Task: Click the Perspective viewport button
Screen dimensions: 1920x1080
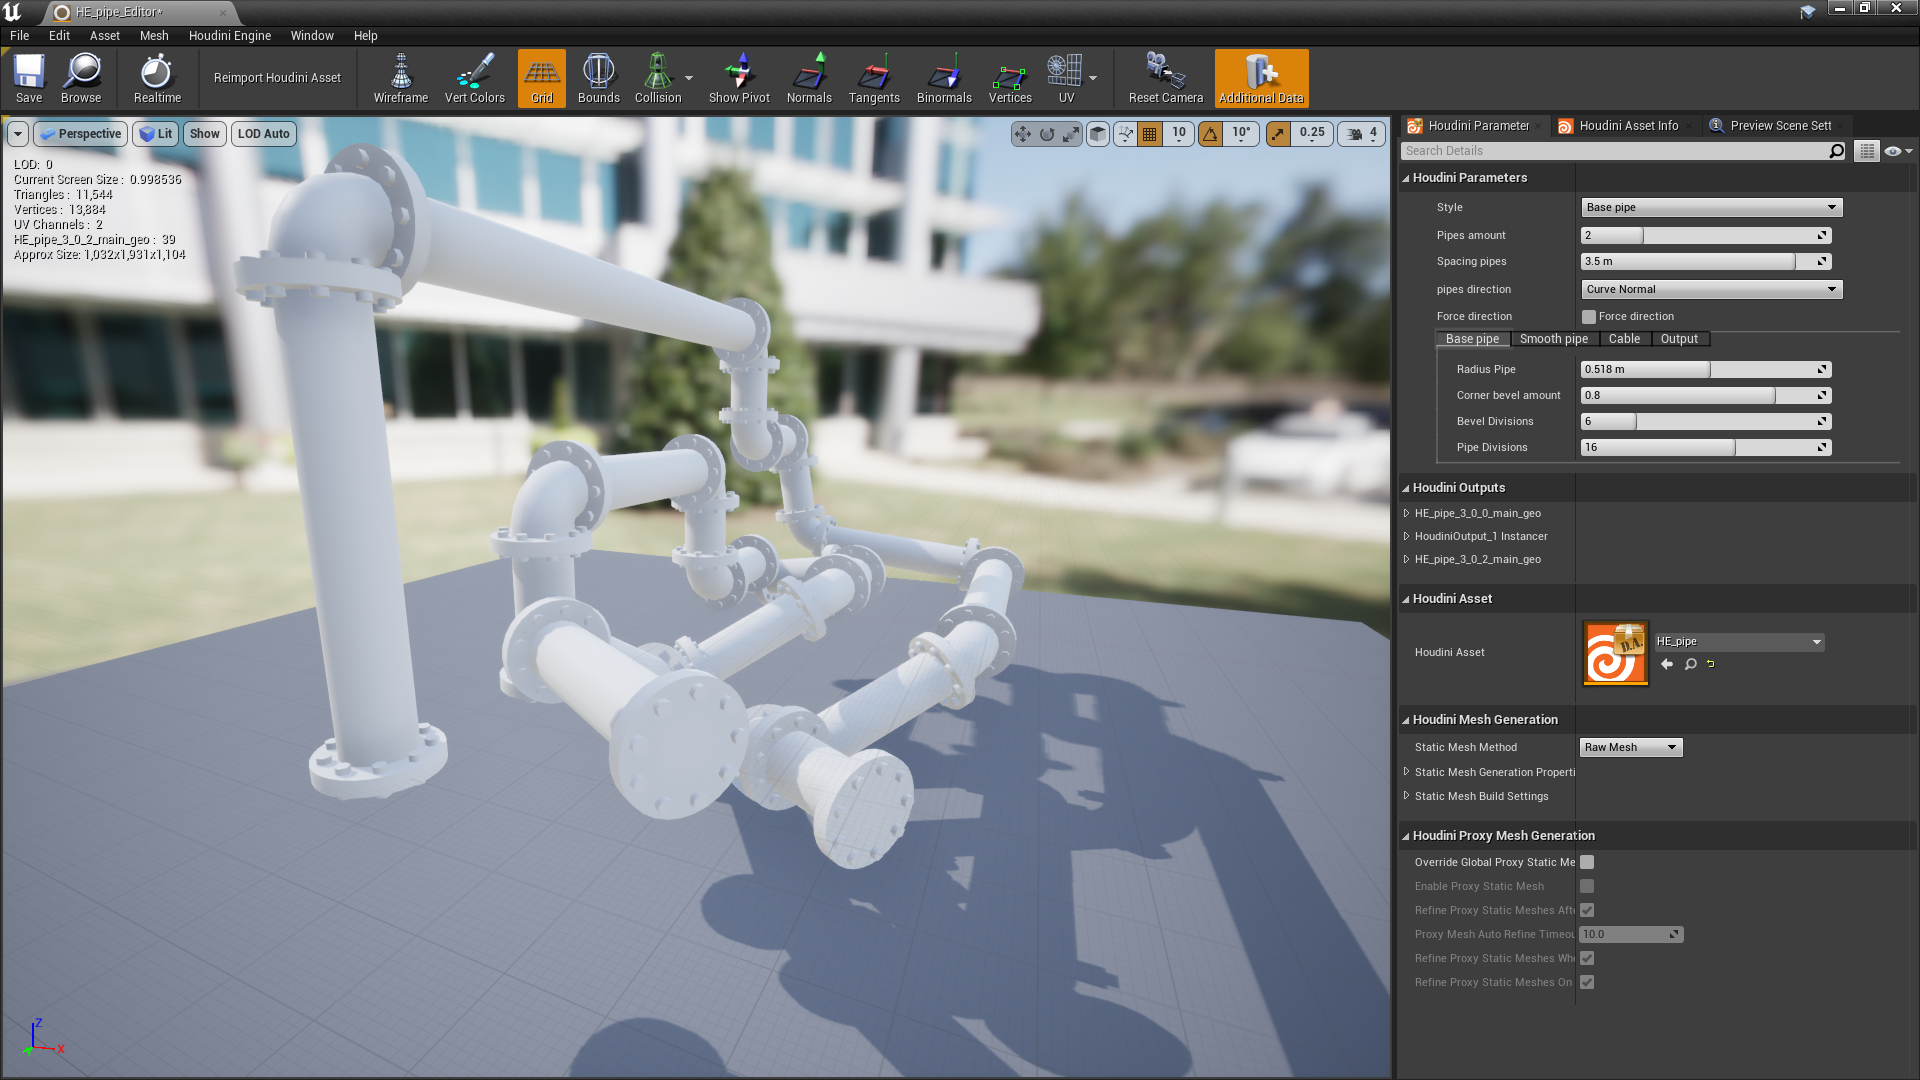Action: click(81, 134)
